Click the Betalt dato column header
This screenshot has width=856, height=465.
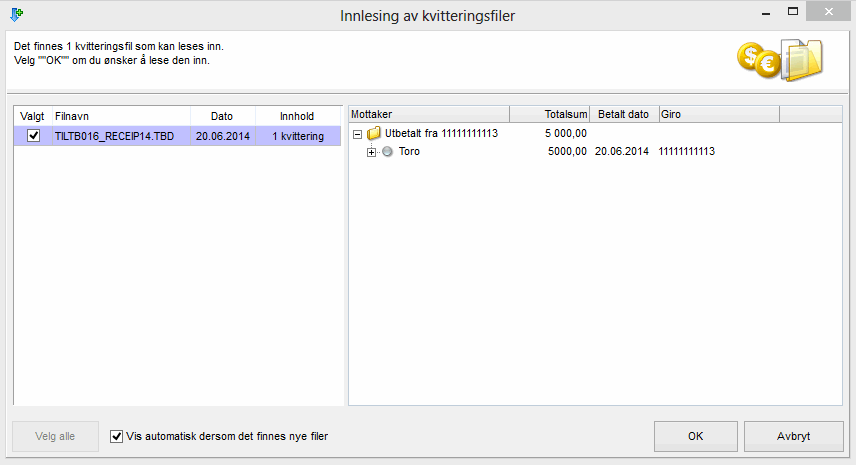tap(623, 114)
